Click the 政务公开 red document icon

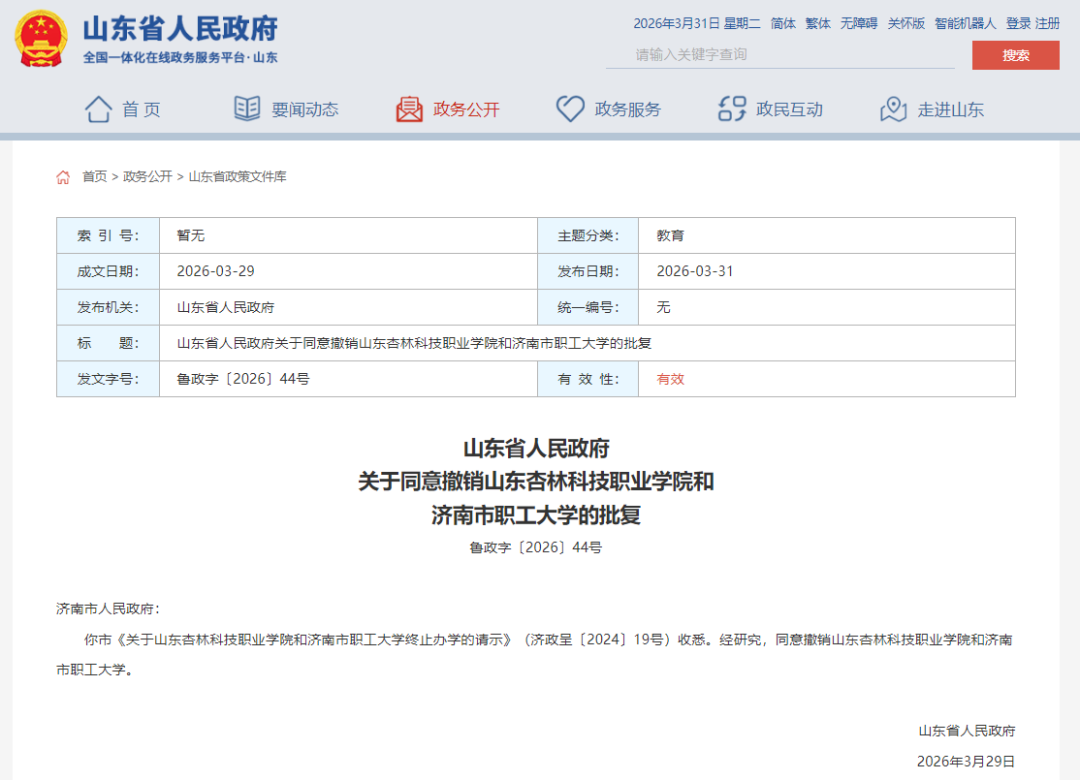tap(409, 109)
